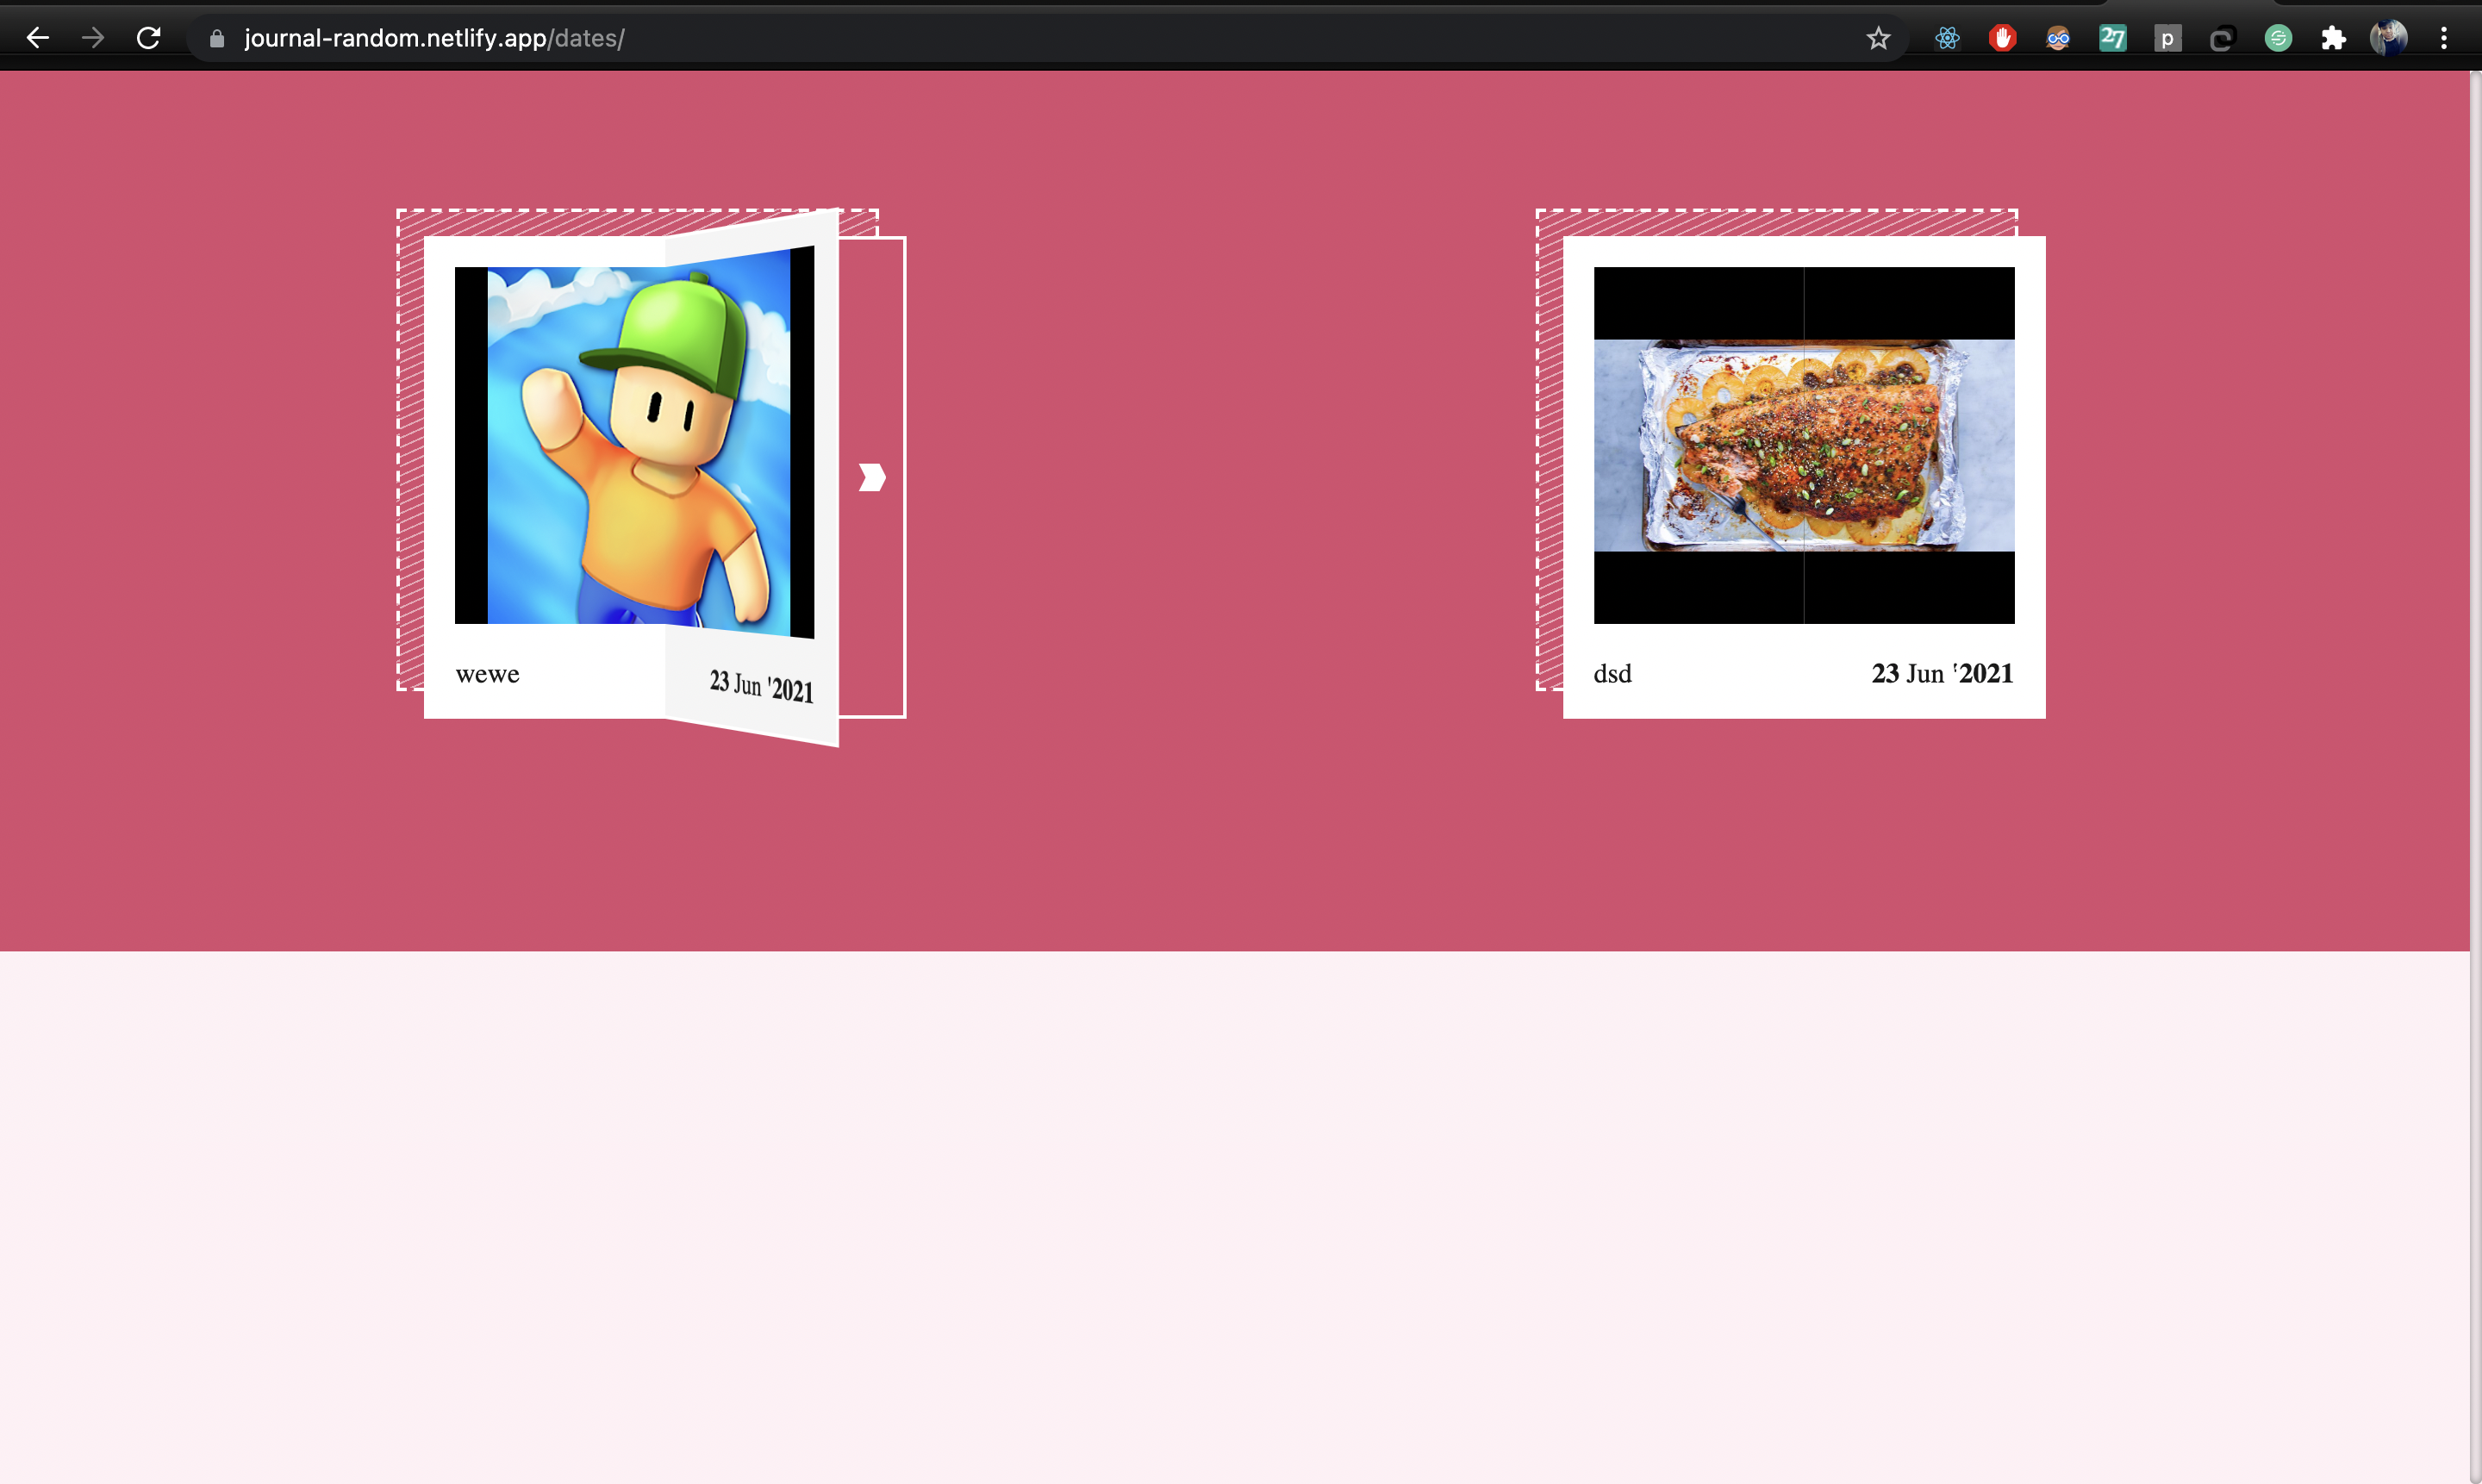This screenshot has height=1484, width=2482.
Task: Open the Extensions puzzle menu
Action: coord(2333,38)
